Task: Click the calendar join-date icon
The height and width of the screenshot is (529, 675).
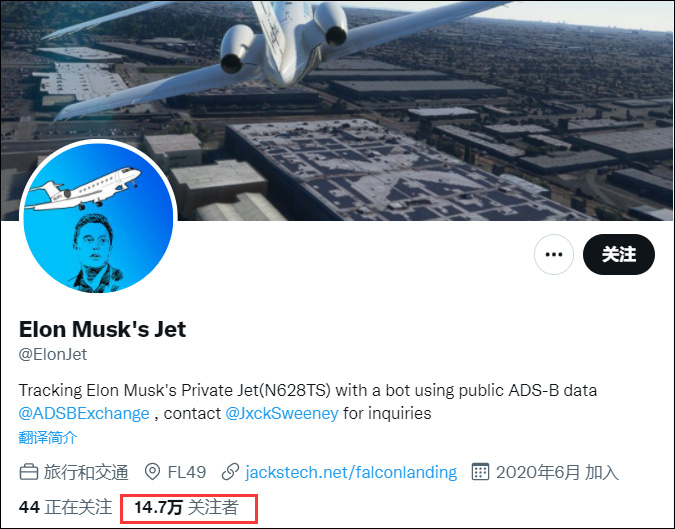Action: coord(479,472)
